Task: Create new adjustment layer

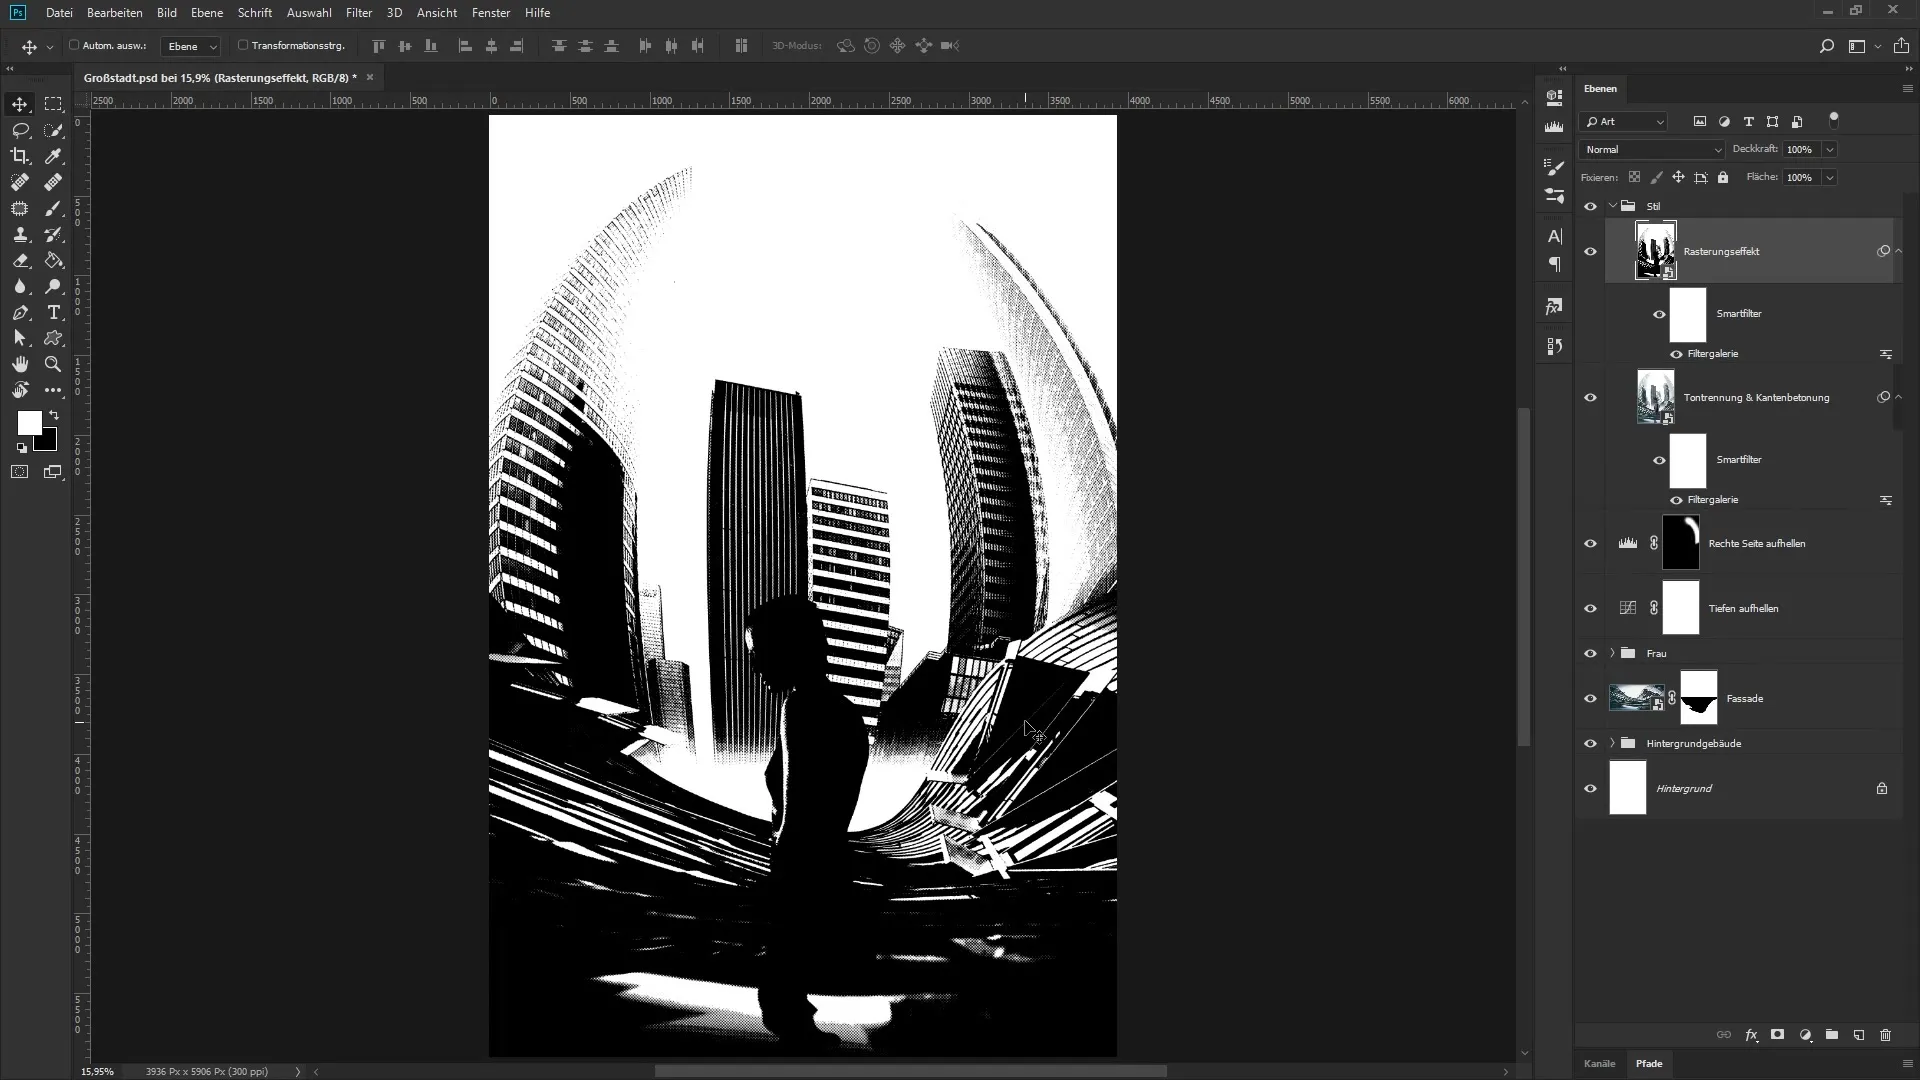Action: coord(1805,1035)
